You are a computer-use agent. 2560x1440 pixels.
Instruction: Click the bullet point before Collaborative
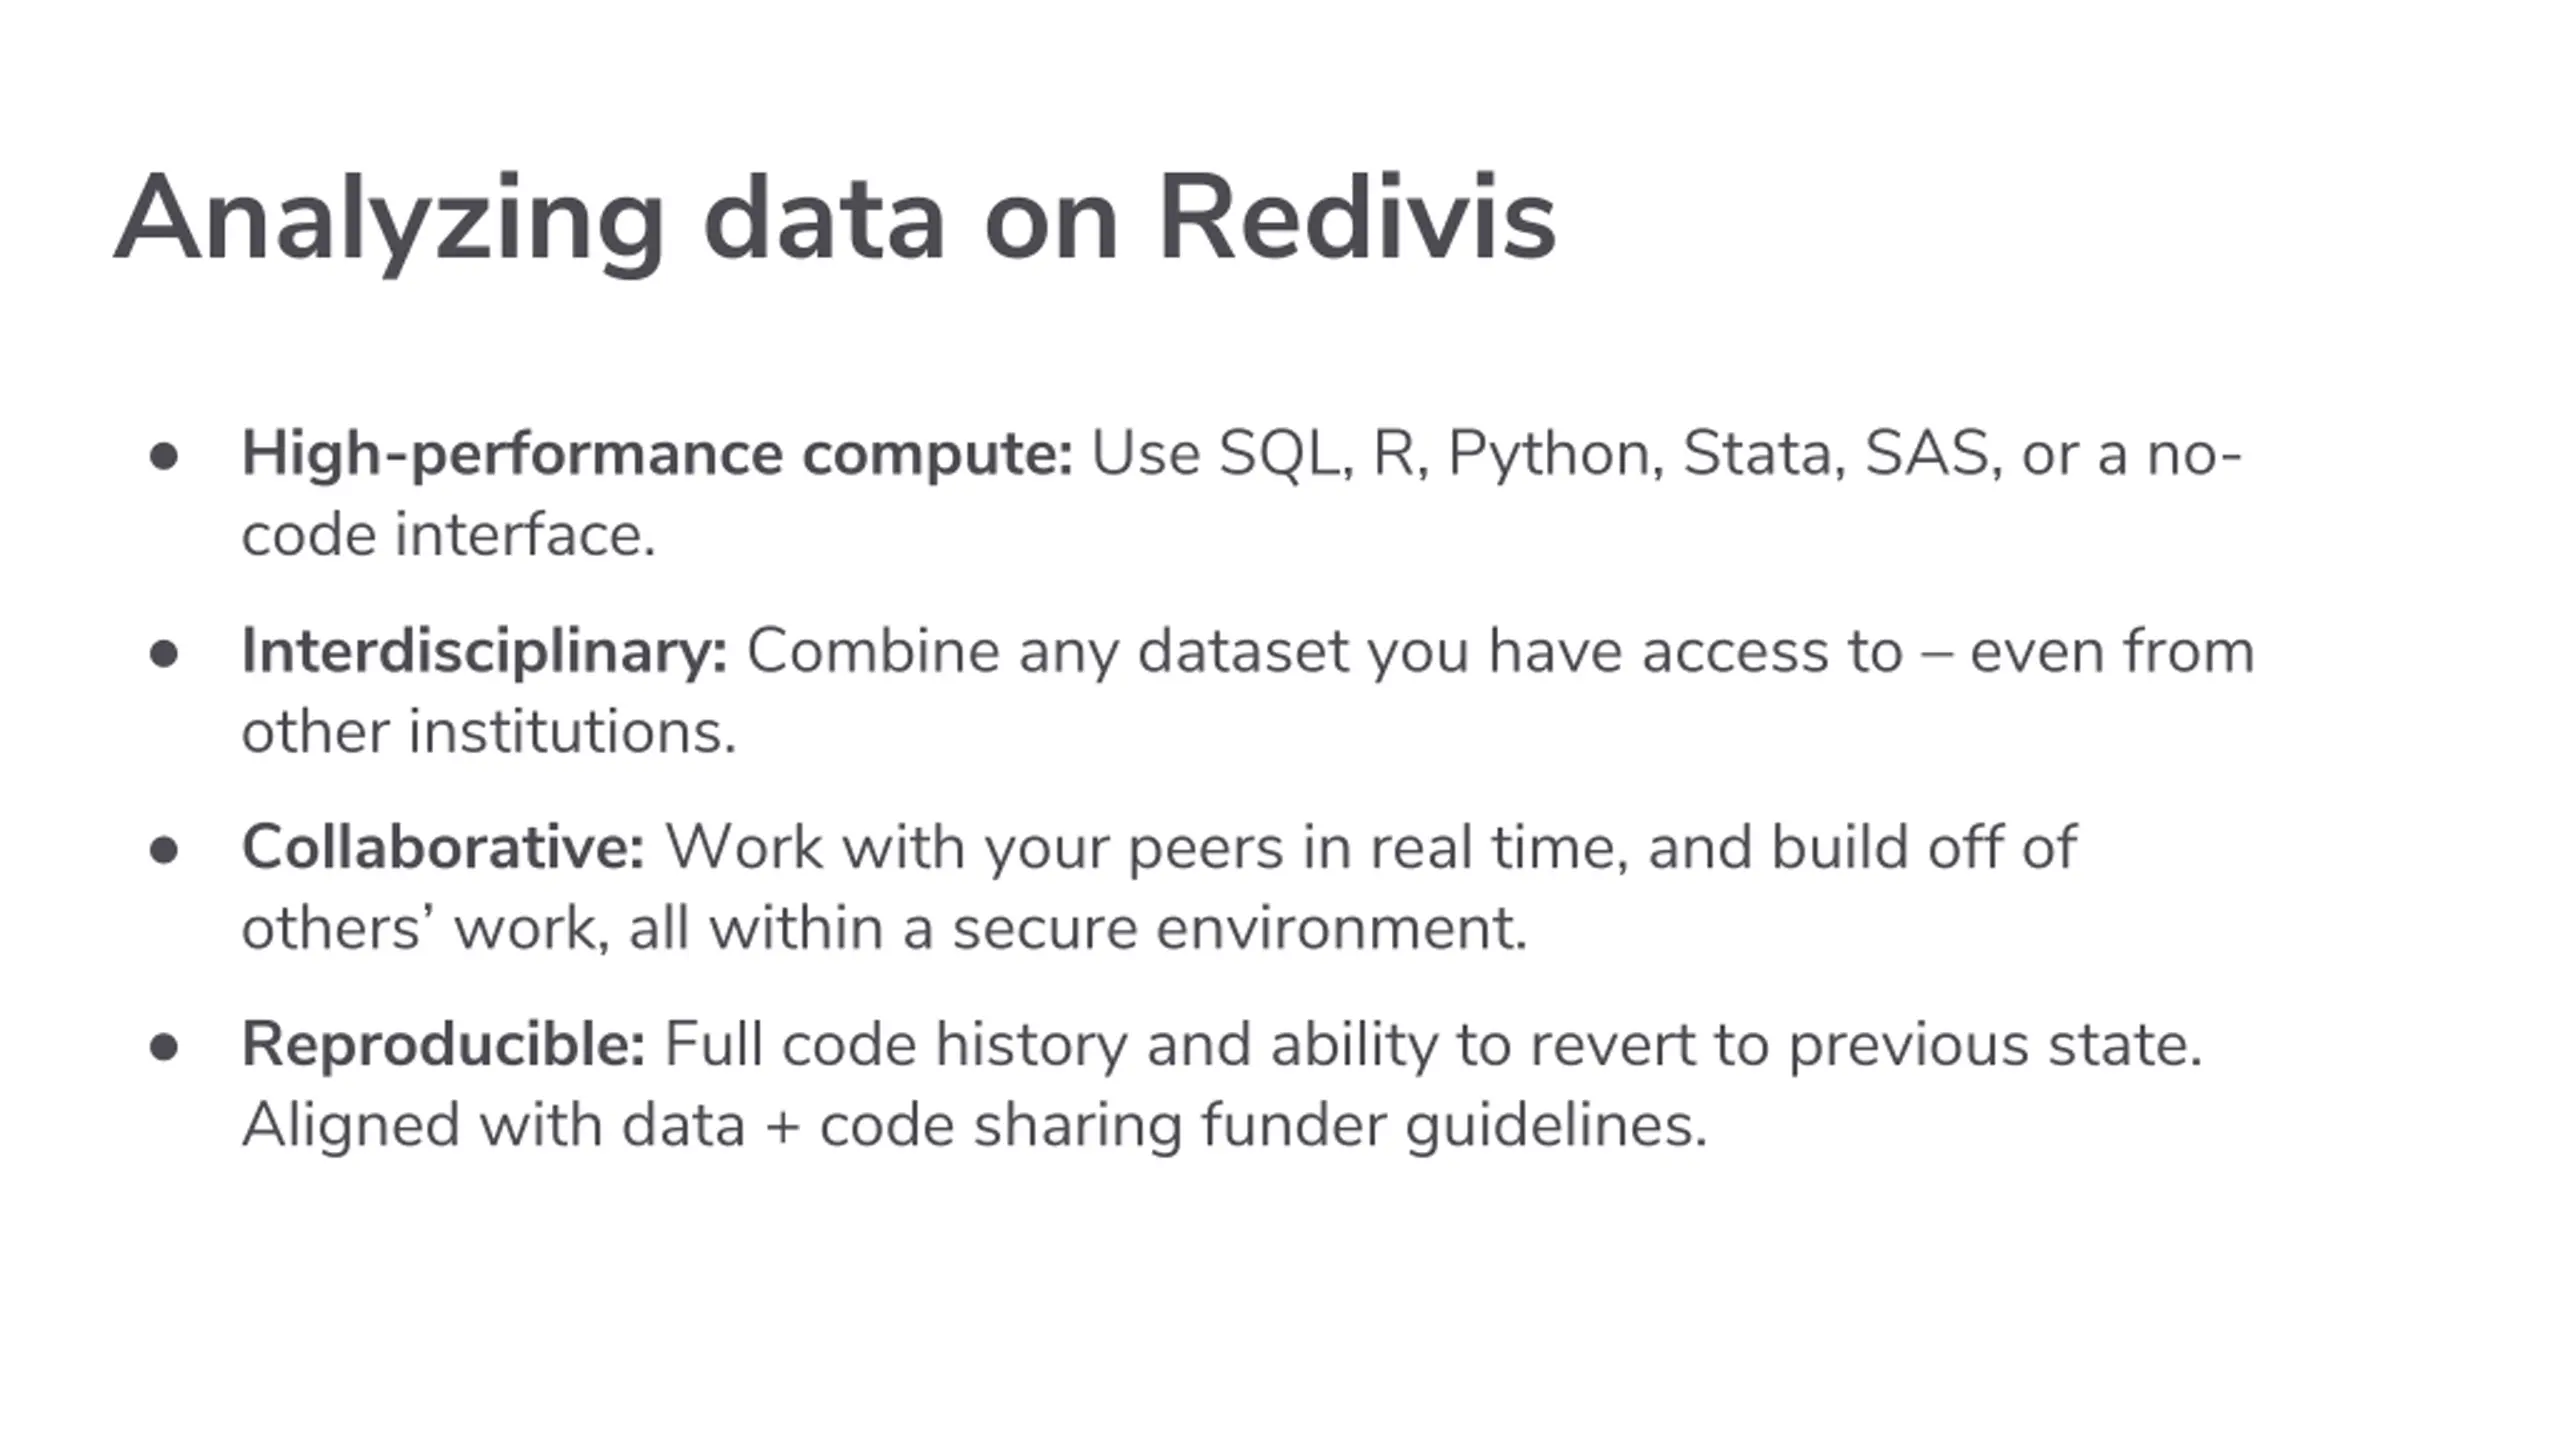(163, 851)
